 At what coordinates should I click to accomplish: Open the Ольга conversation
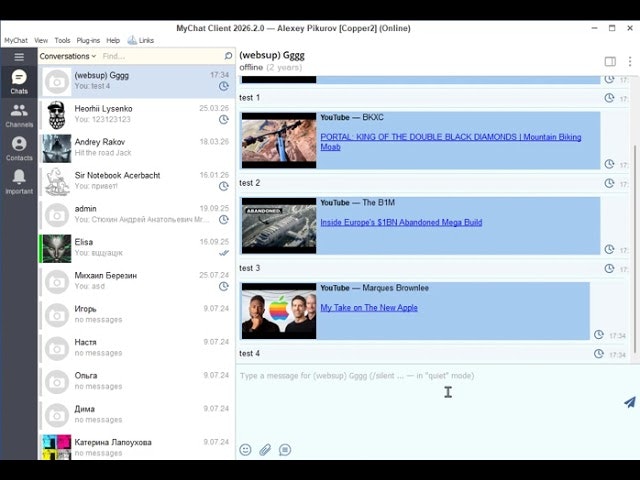[137, 382]
